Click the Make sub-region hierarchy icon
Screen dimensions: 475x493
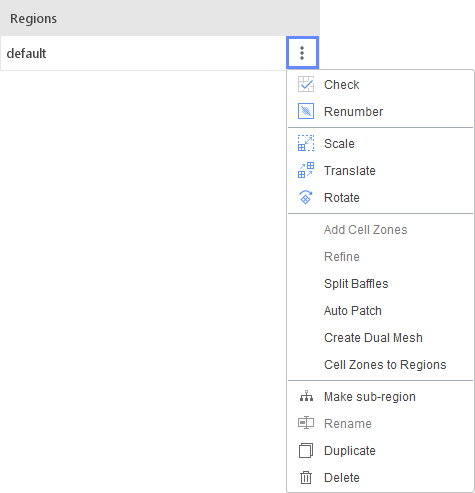point(306,396)
